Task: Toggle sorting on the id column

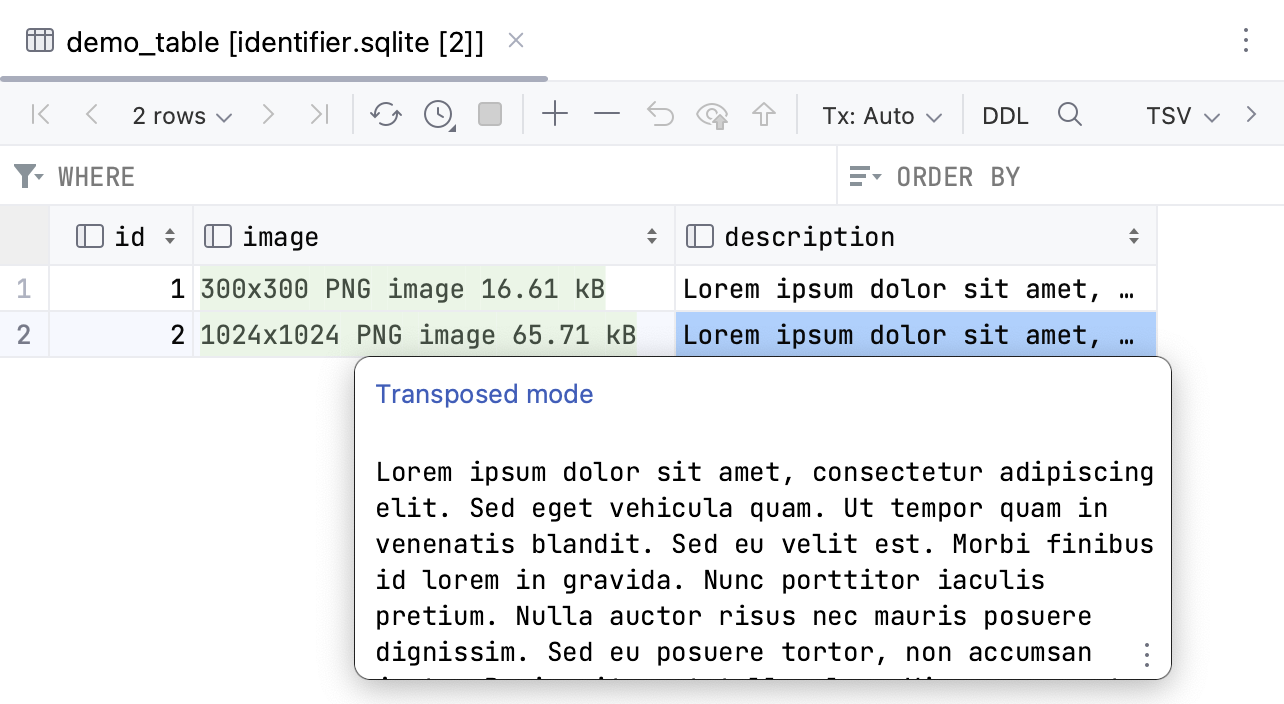Action: (x=168, y=236)
